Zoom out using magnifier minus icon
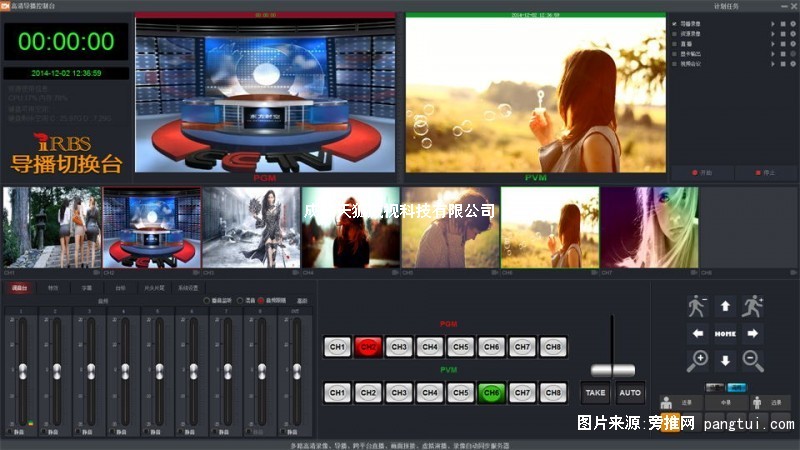The image size is (800, 450). tap(753, 361)
